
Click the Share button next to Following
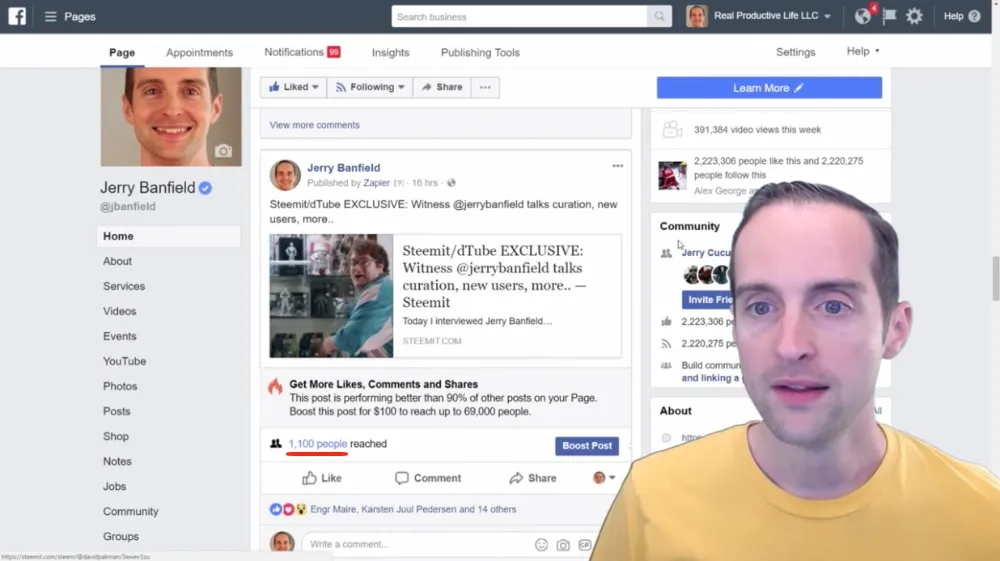[x=442, y=87]
